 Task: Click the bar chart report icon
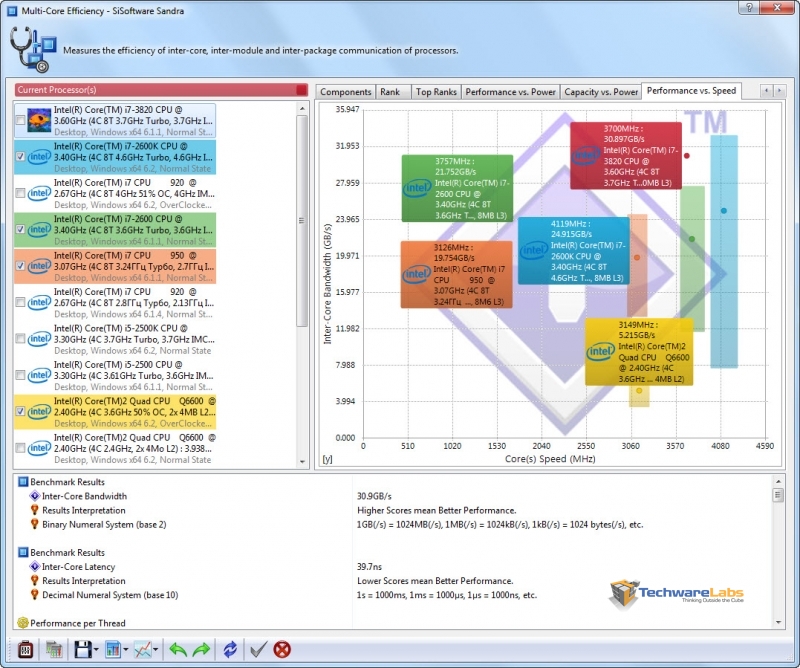(x=112, y=649)
